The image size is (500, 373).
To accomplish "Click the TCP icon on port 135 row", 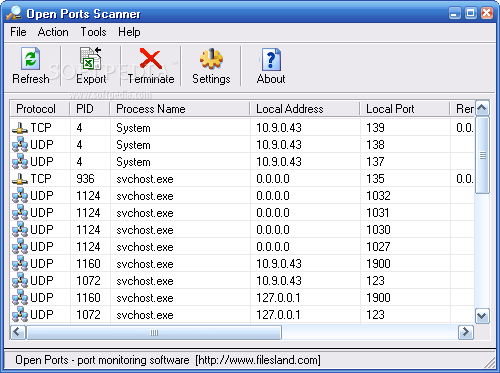I will (x=20, y=179).
